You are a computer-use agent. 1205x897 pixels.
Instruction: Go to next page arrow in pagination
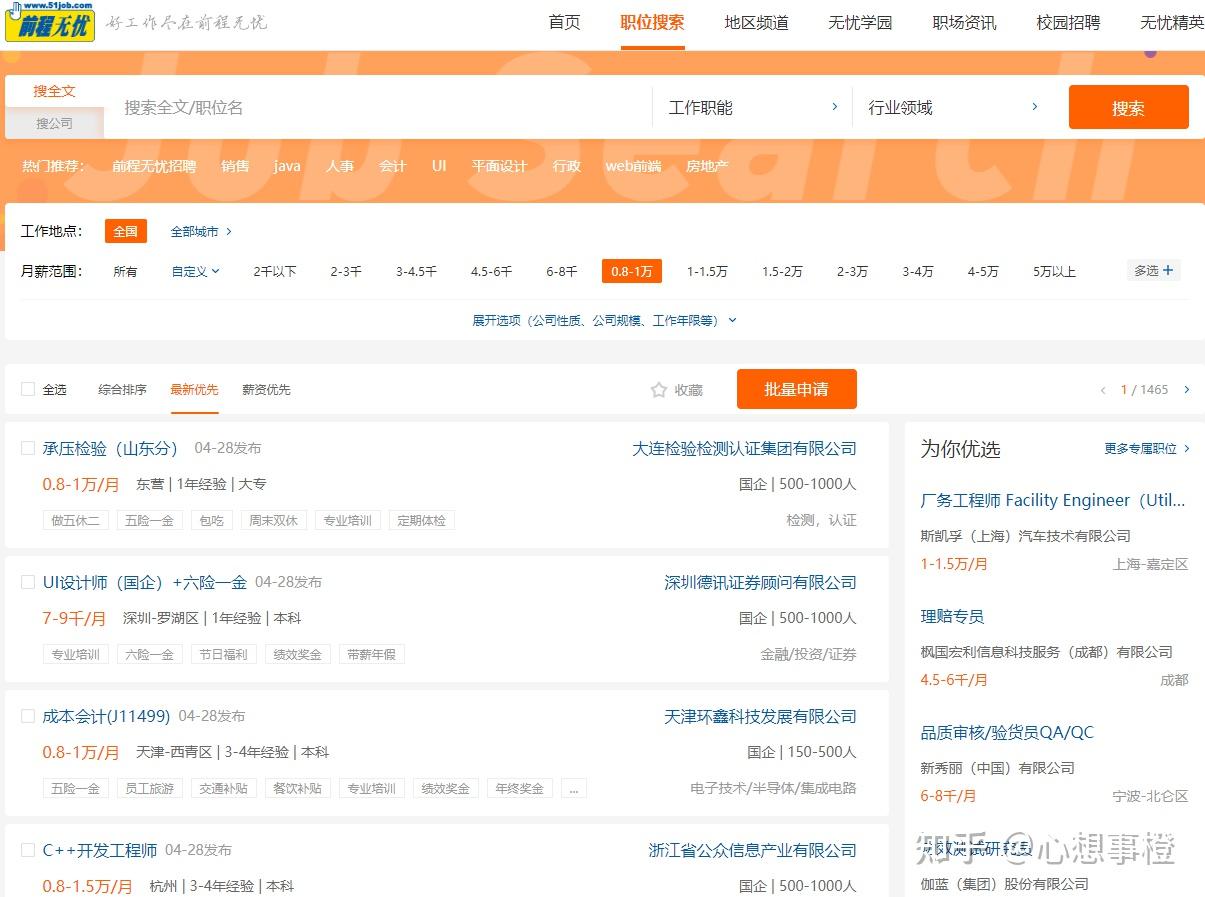1187,390
